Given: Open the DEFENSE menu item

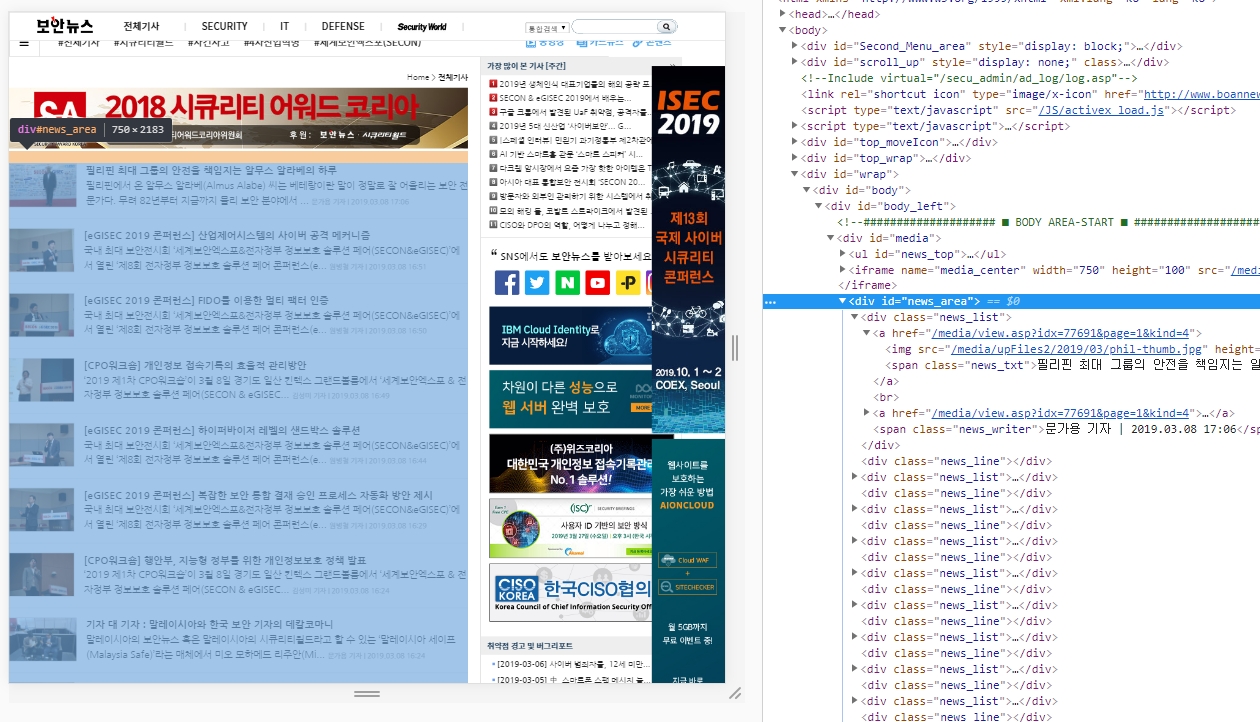Looking at the screenshot, I should coord(343,27).
